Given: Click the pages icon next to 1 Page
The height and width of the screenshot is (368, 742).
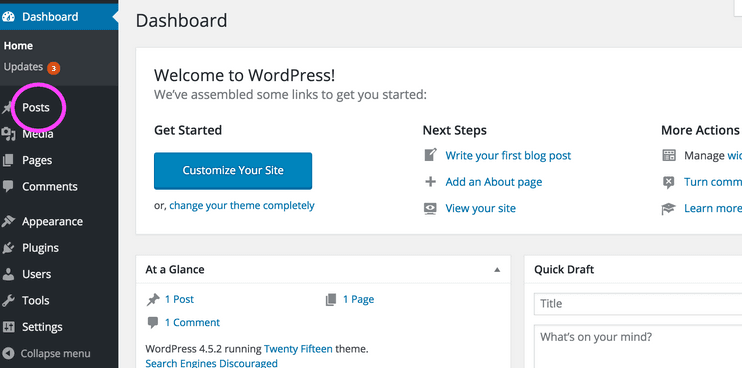Looking at the screenshot, I should click(x=331, y=299).
